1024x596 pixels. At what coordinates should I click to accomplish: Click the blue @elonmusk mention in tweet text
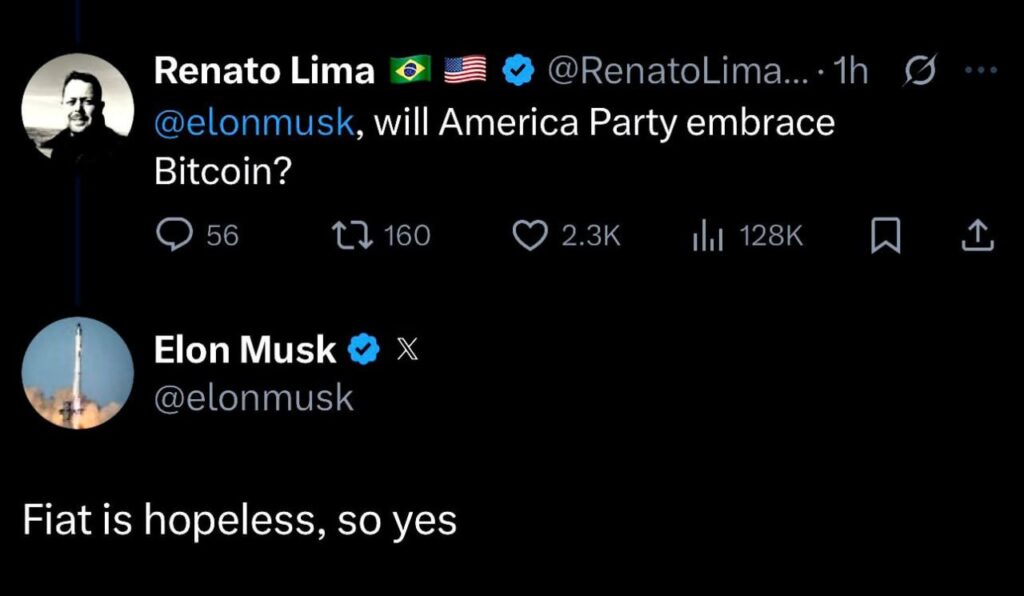click(x=253, y=122)
